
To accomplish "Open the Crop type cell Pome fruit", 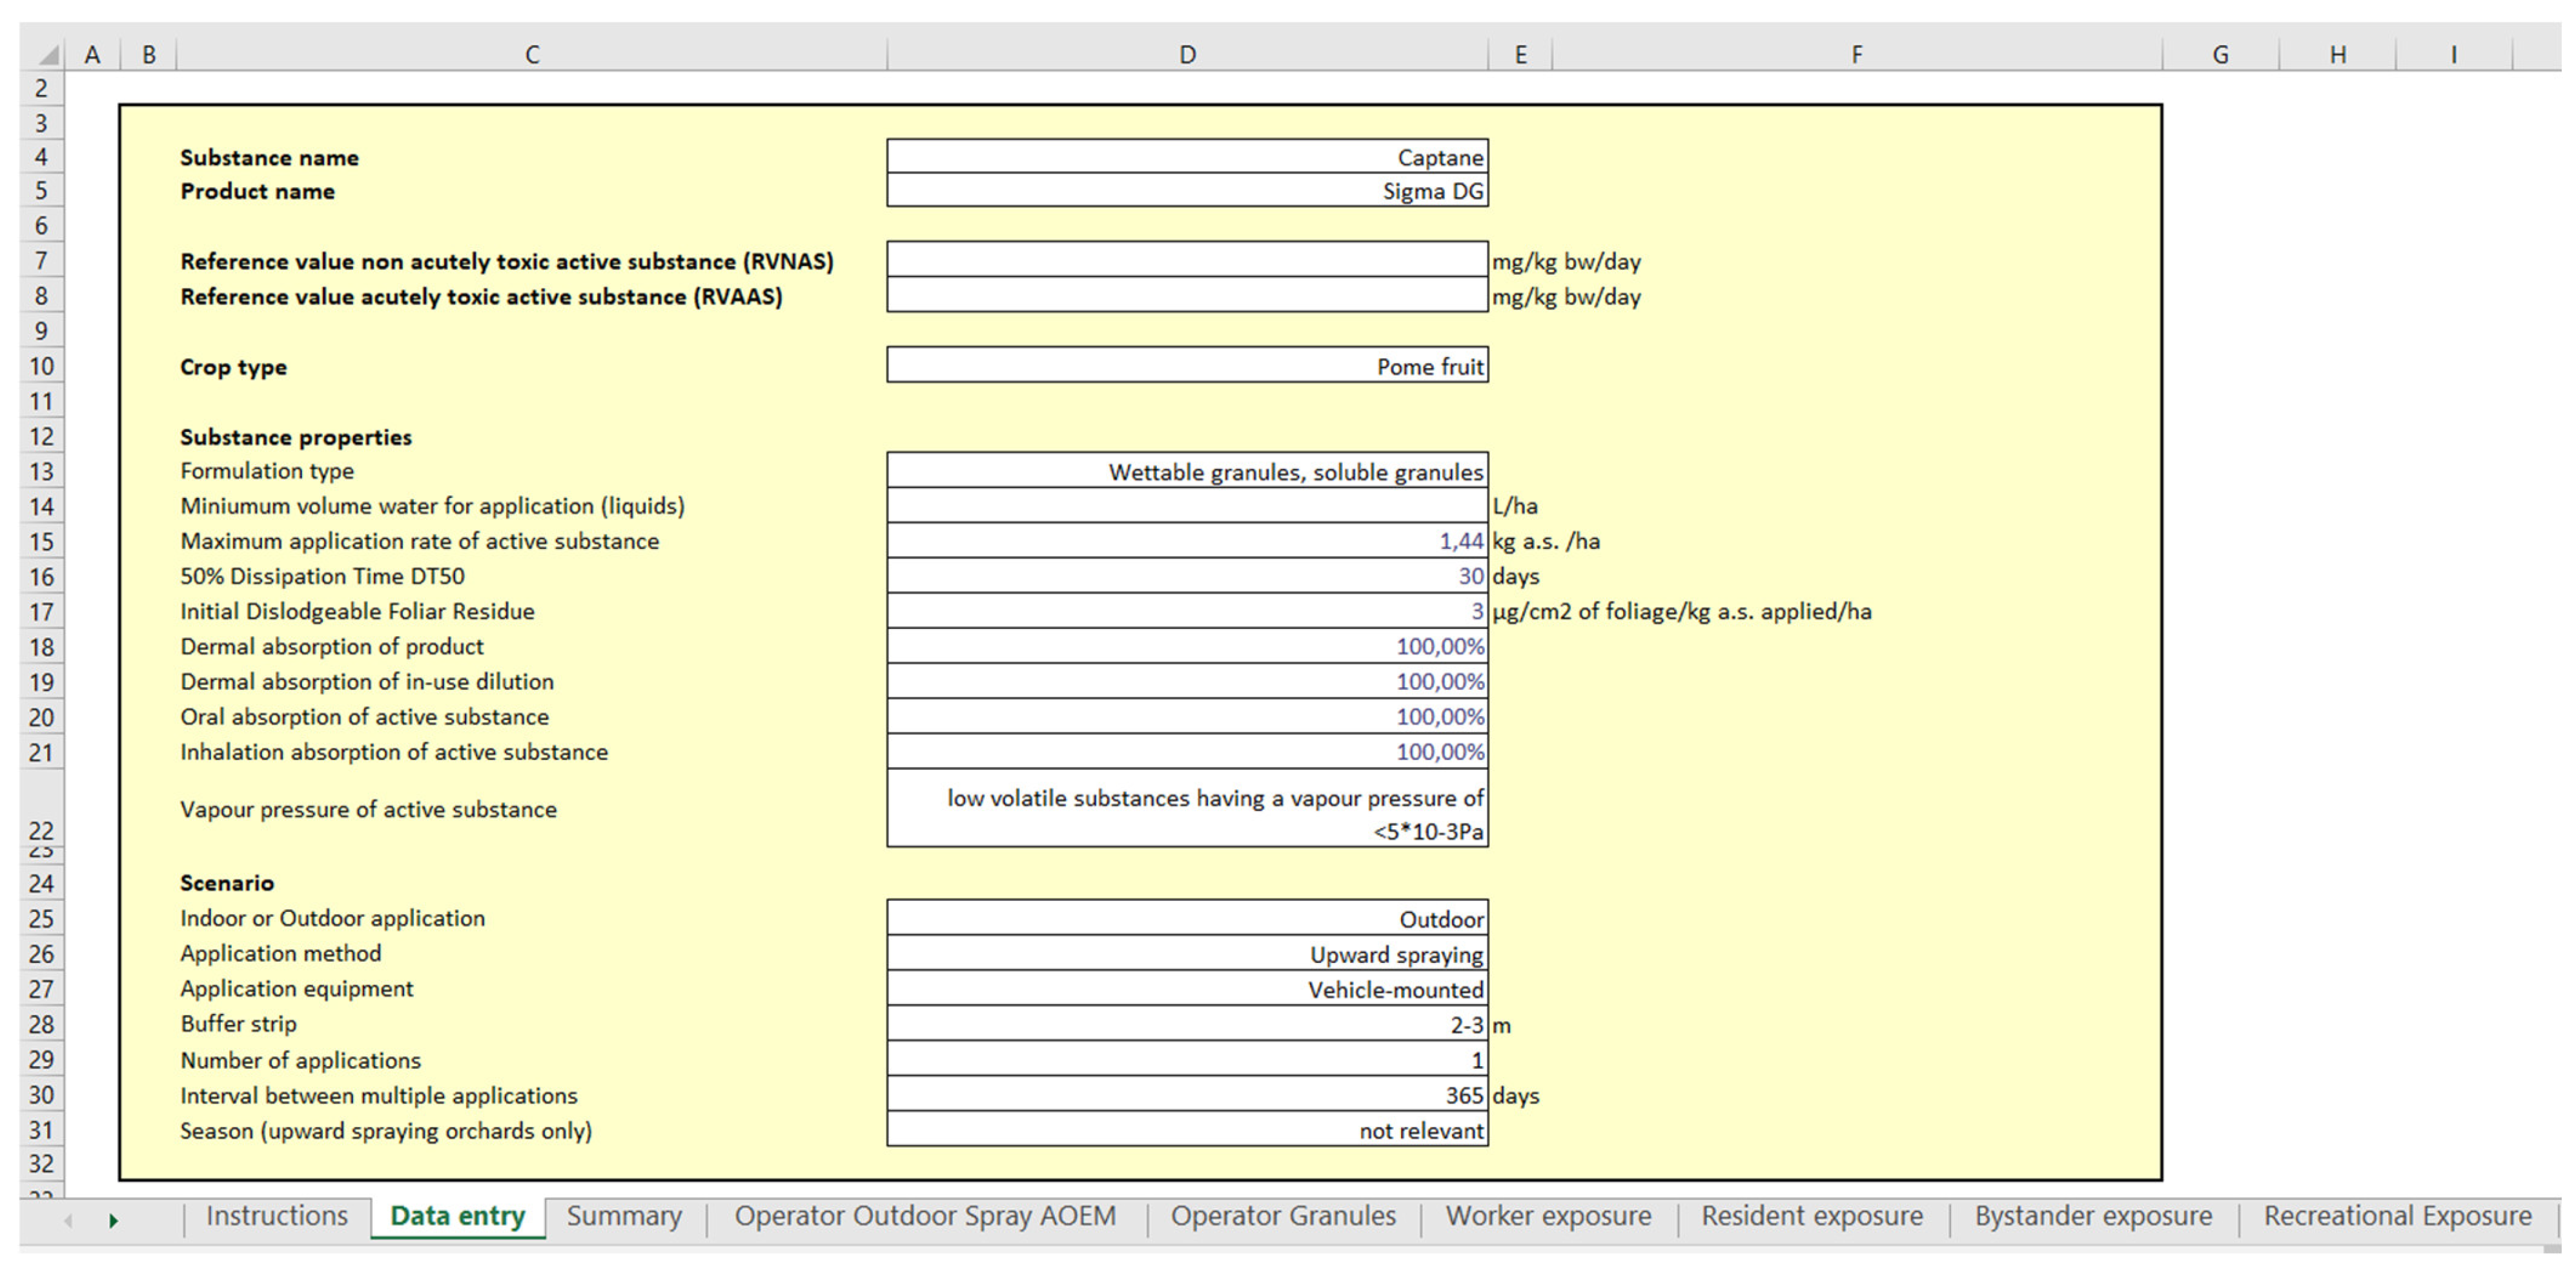I will tap(1187, 366).
